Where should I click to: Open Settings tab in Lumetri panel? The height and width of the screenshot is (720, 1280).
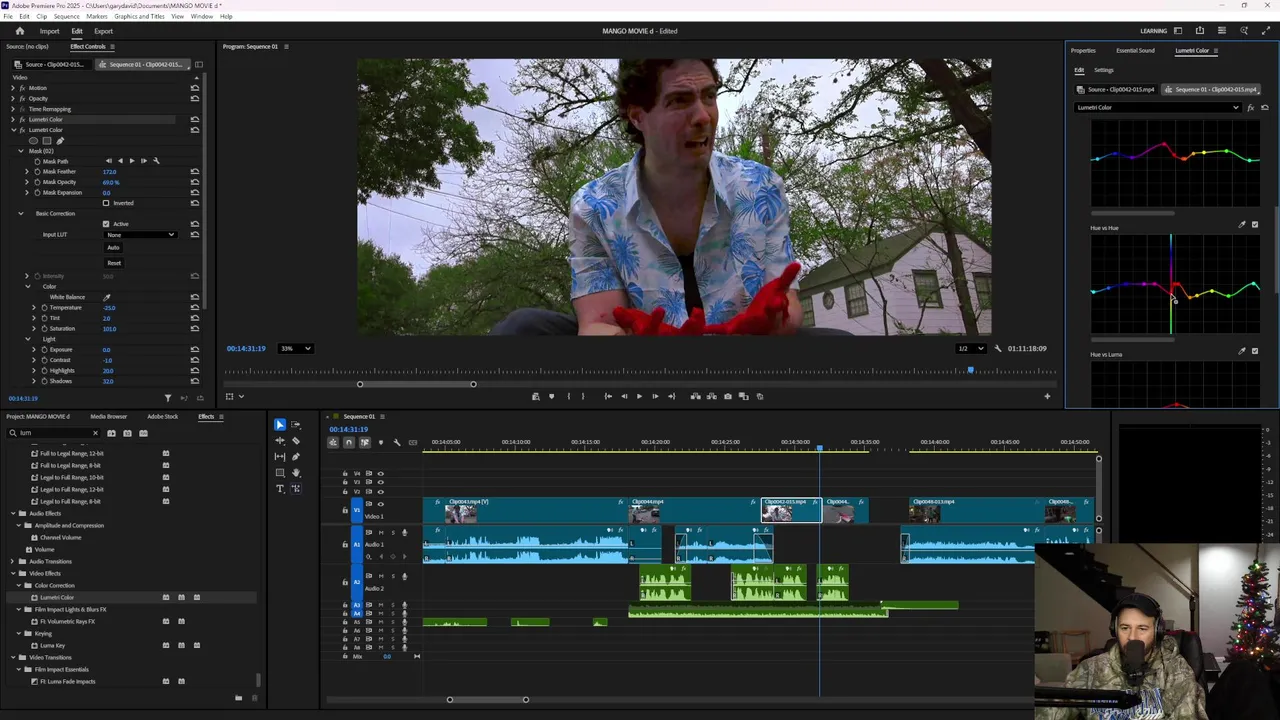click(x=1104, y=70)
